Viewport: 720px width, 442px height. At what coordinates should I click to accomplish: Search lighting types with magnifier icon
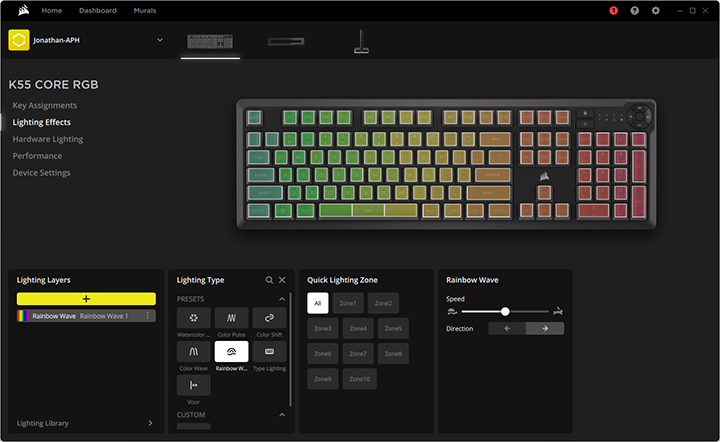click(x=269, y=281)
